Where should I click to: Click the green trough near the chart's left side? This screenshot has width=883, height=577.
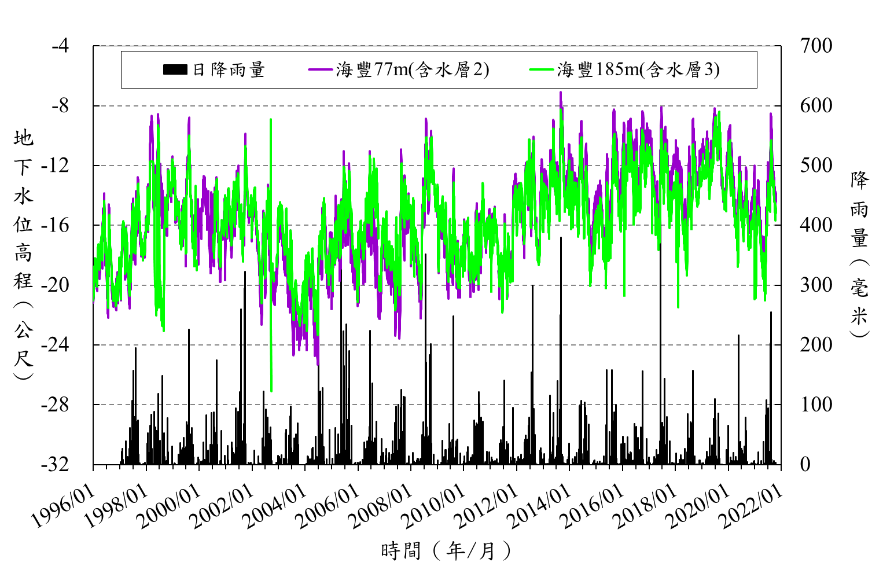tap(163, 330)
